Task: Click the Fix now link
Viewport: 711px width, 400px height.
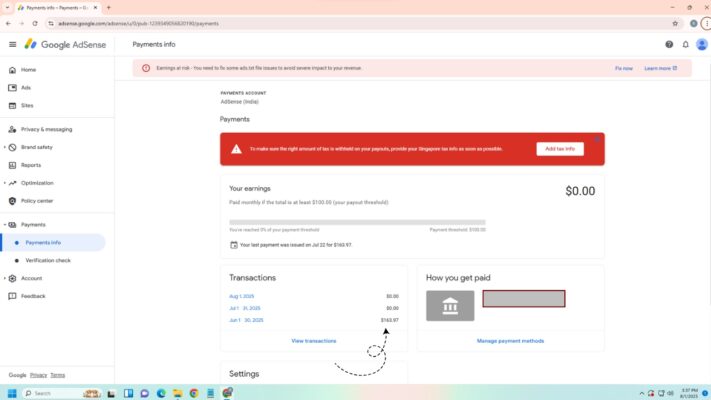Action: [623, 68]
